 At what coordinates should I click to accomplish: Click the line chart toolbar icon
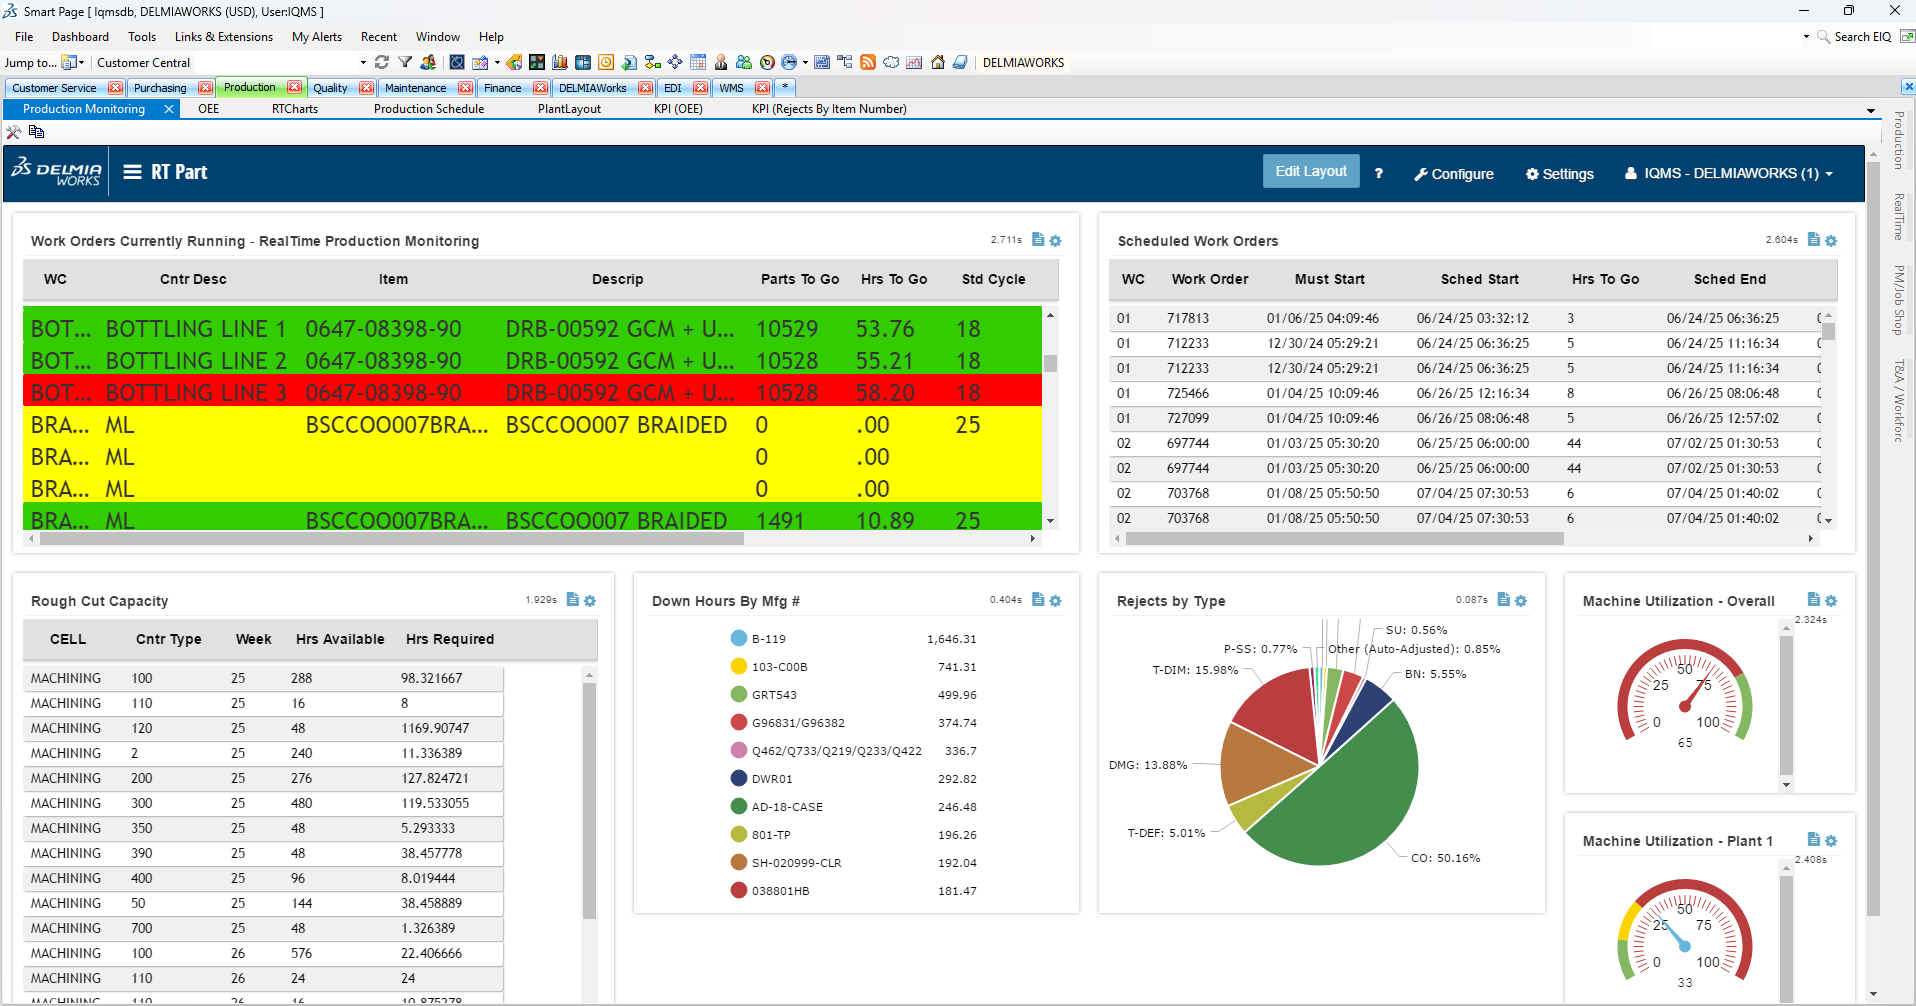pos(914,62)
